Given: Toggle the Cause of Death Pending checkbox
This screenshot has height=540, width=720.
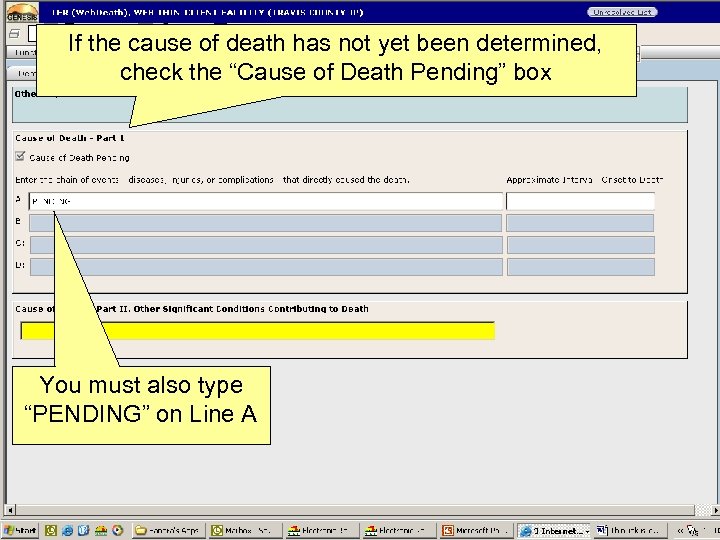Looking at the screenshot, I should (x=20, y=156).
